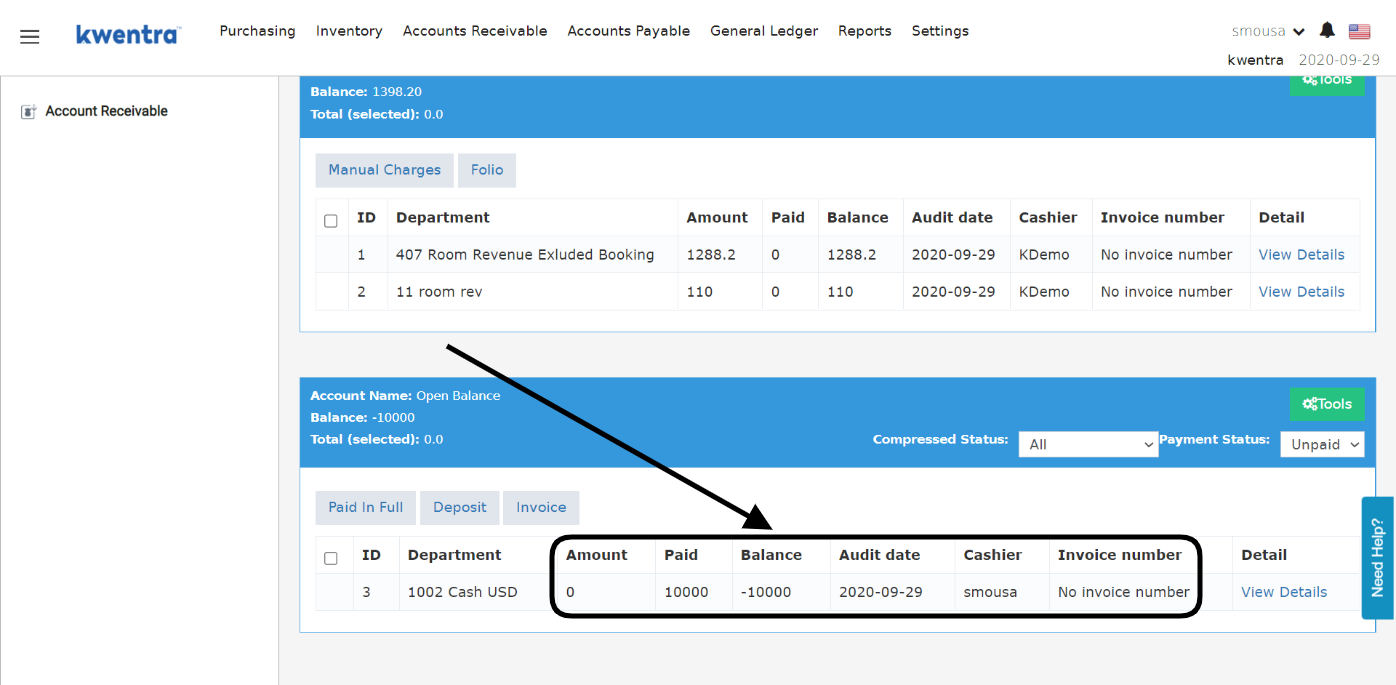The width and height of the screenshot is (1396, 685).
Task: View Details for 1002 Cash USD row
Action: pos(1284,592)
